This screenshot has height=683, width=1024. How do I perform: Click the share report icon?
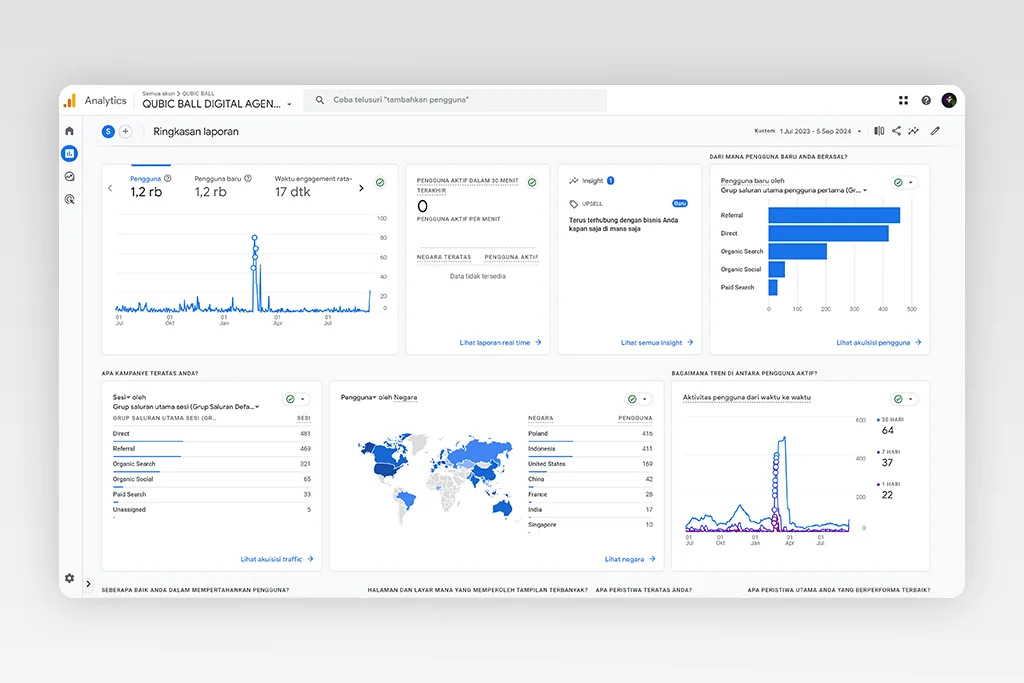(896, 131)
